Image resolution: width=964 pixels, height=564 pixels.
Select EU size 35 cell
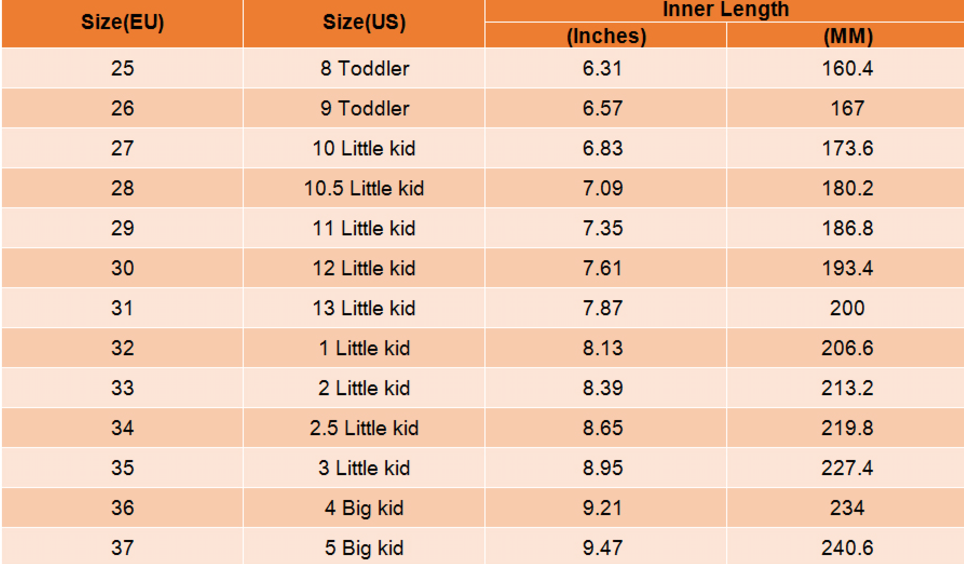pos(122,468)
